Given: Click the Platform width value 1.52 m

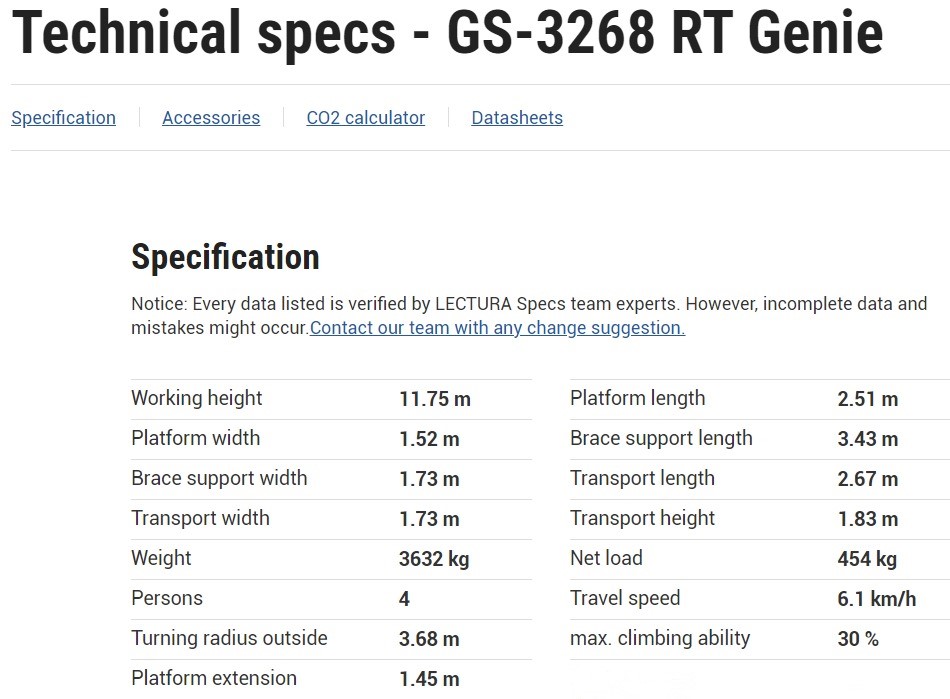Looking at the screenshot, I should [x=430, y=438].
